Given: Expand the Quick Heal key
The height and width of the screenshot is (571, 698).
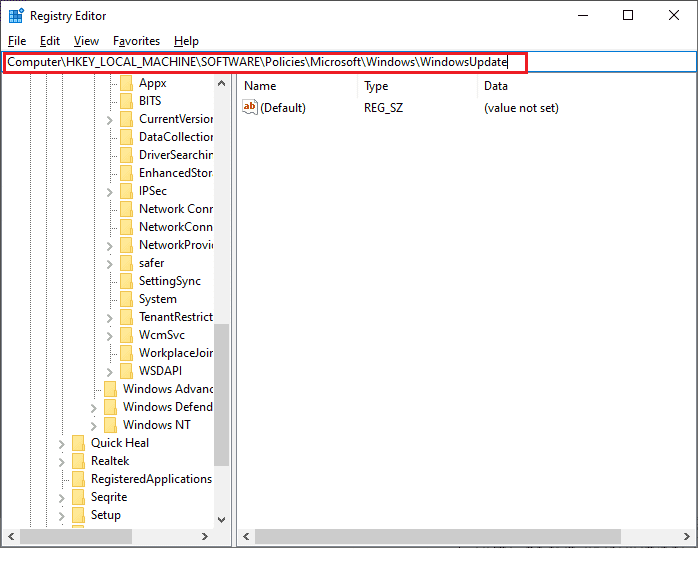Looking at the screenshot, I should click(x=61, y=445).
